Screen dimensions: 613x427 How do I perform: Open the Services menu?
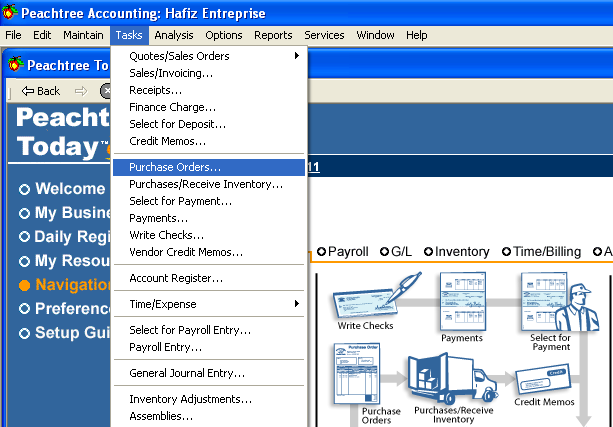pos(324,35)
